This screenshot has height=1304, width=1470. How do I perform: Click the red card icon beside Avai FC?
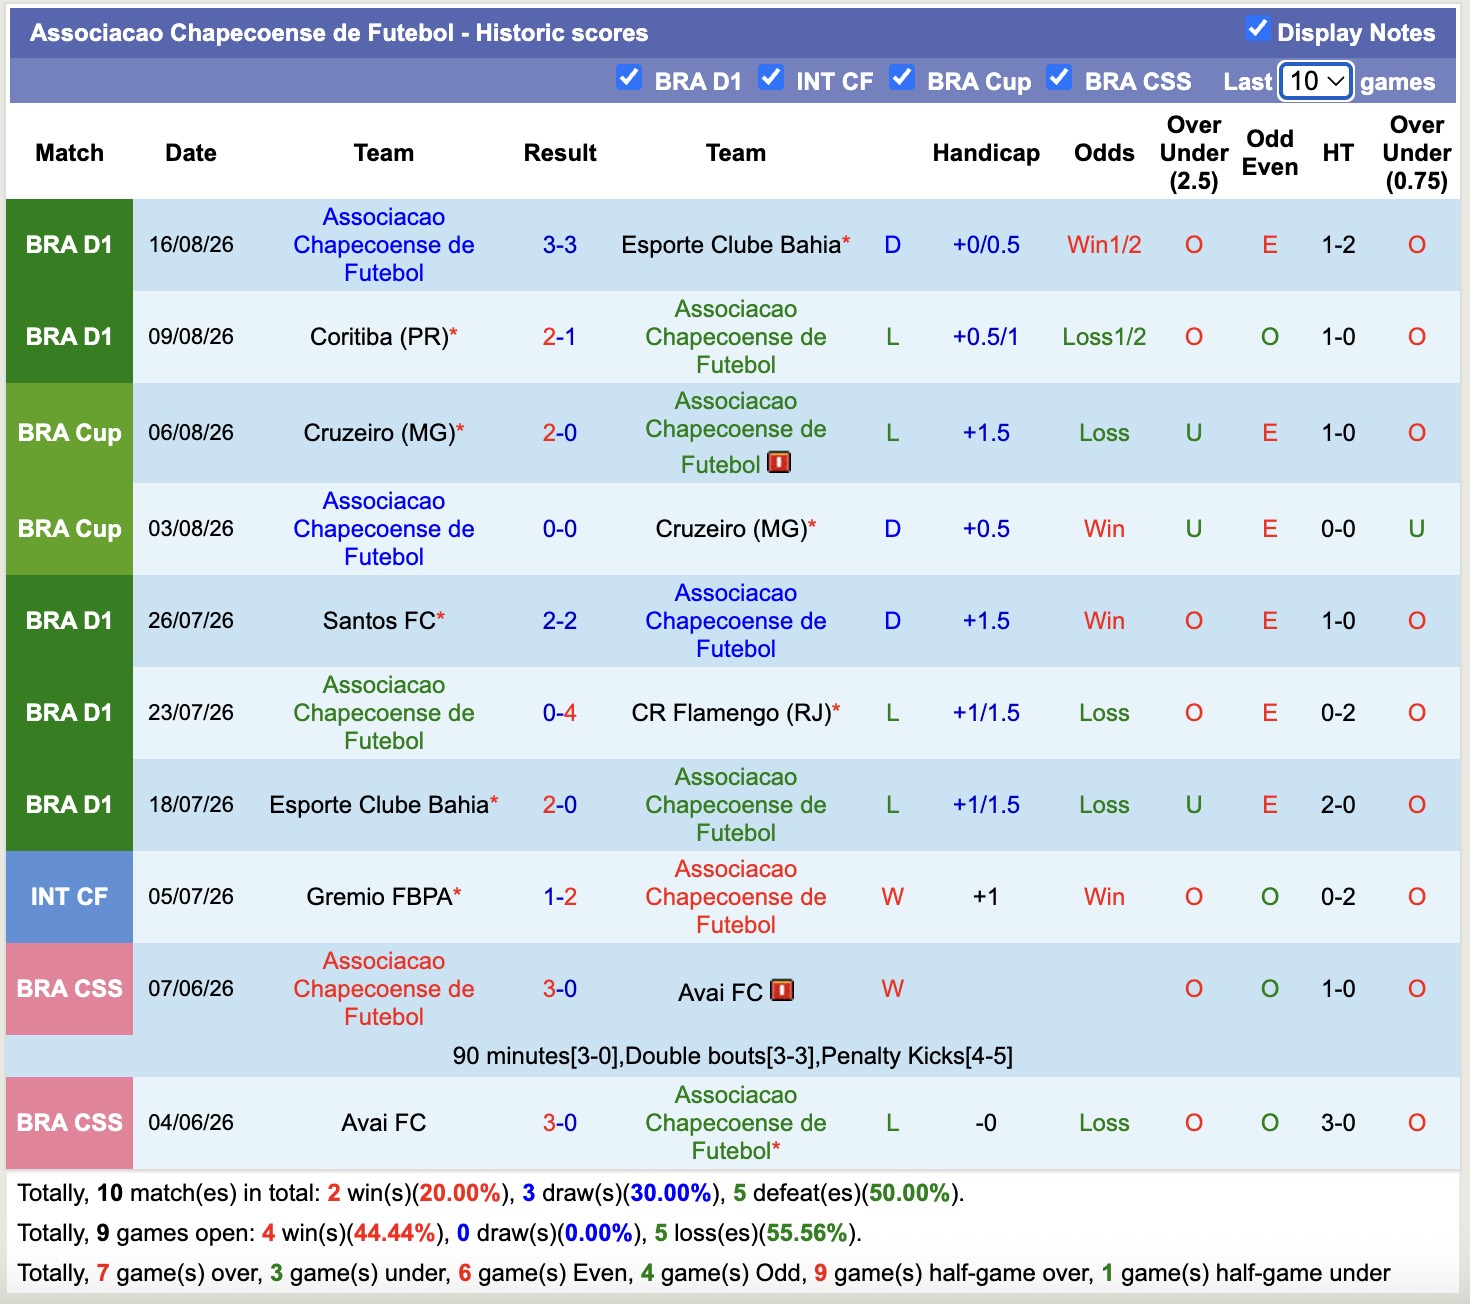coord(782,990)
